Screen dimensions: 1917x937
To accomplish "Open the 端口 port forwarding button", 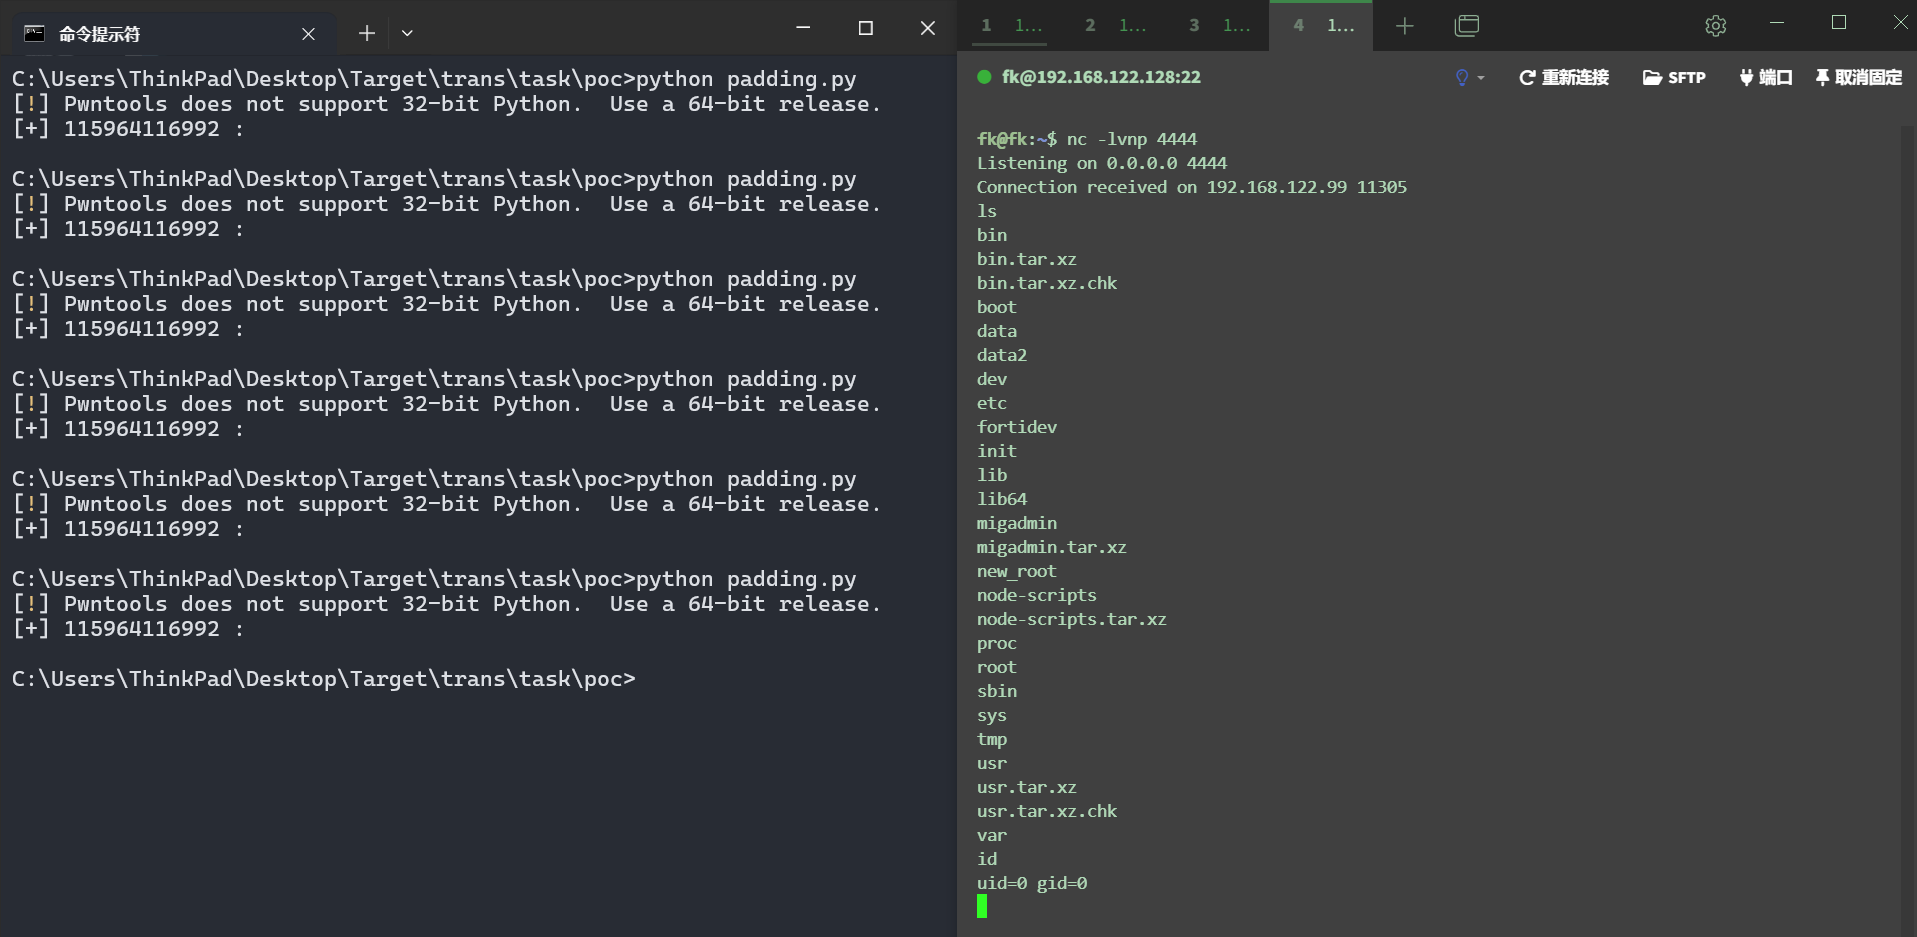I will pos(1766,77).
